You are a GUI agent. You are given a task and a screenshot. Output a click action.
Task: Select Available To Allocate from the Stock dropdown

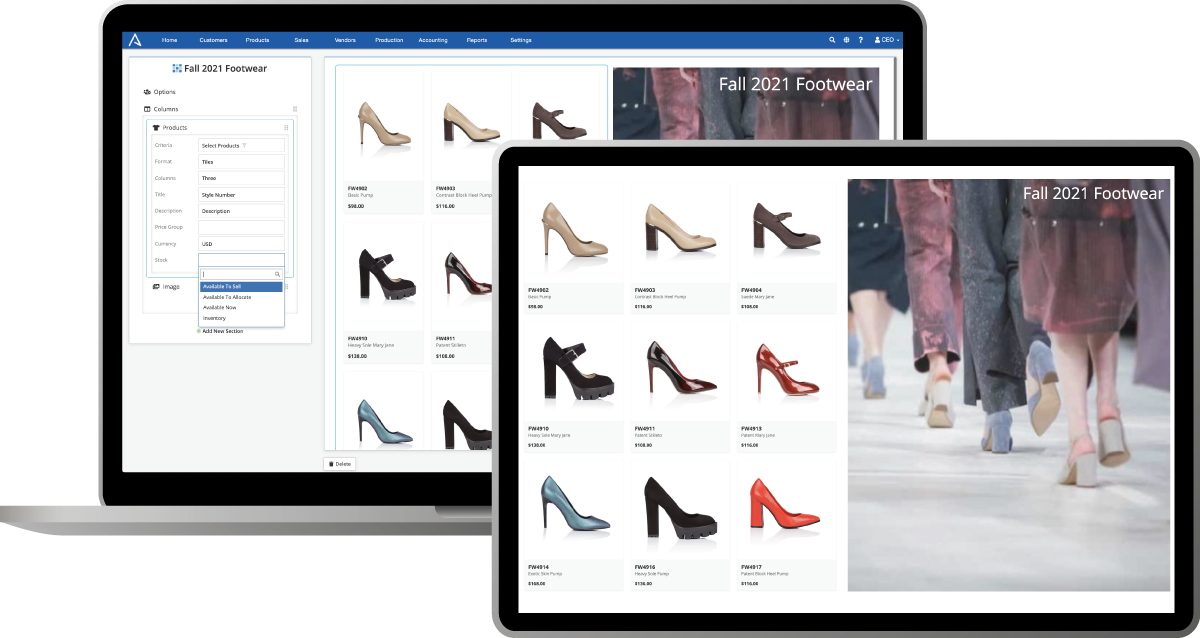(226, 296)
